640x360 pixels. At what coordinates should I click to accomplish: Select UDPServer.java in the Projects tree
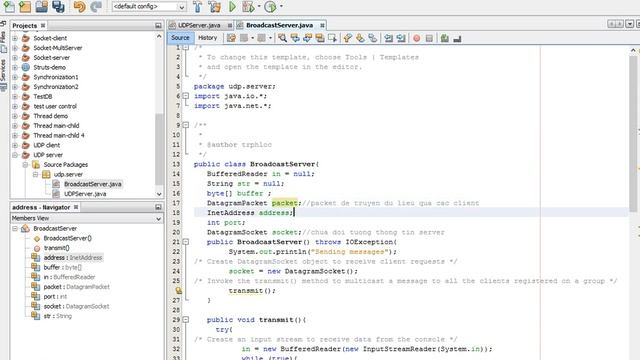[85, 194]
